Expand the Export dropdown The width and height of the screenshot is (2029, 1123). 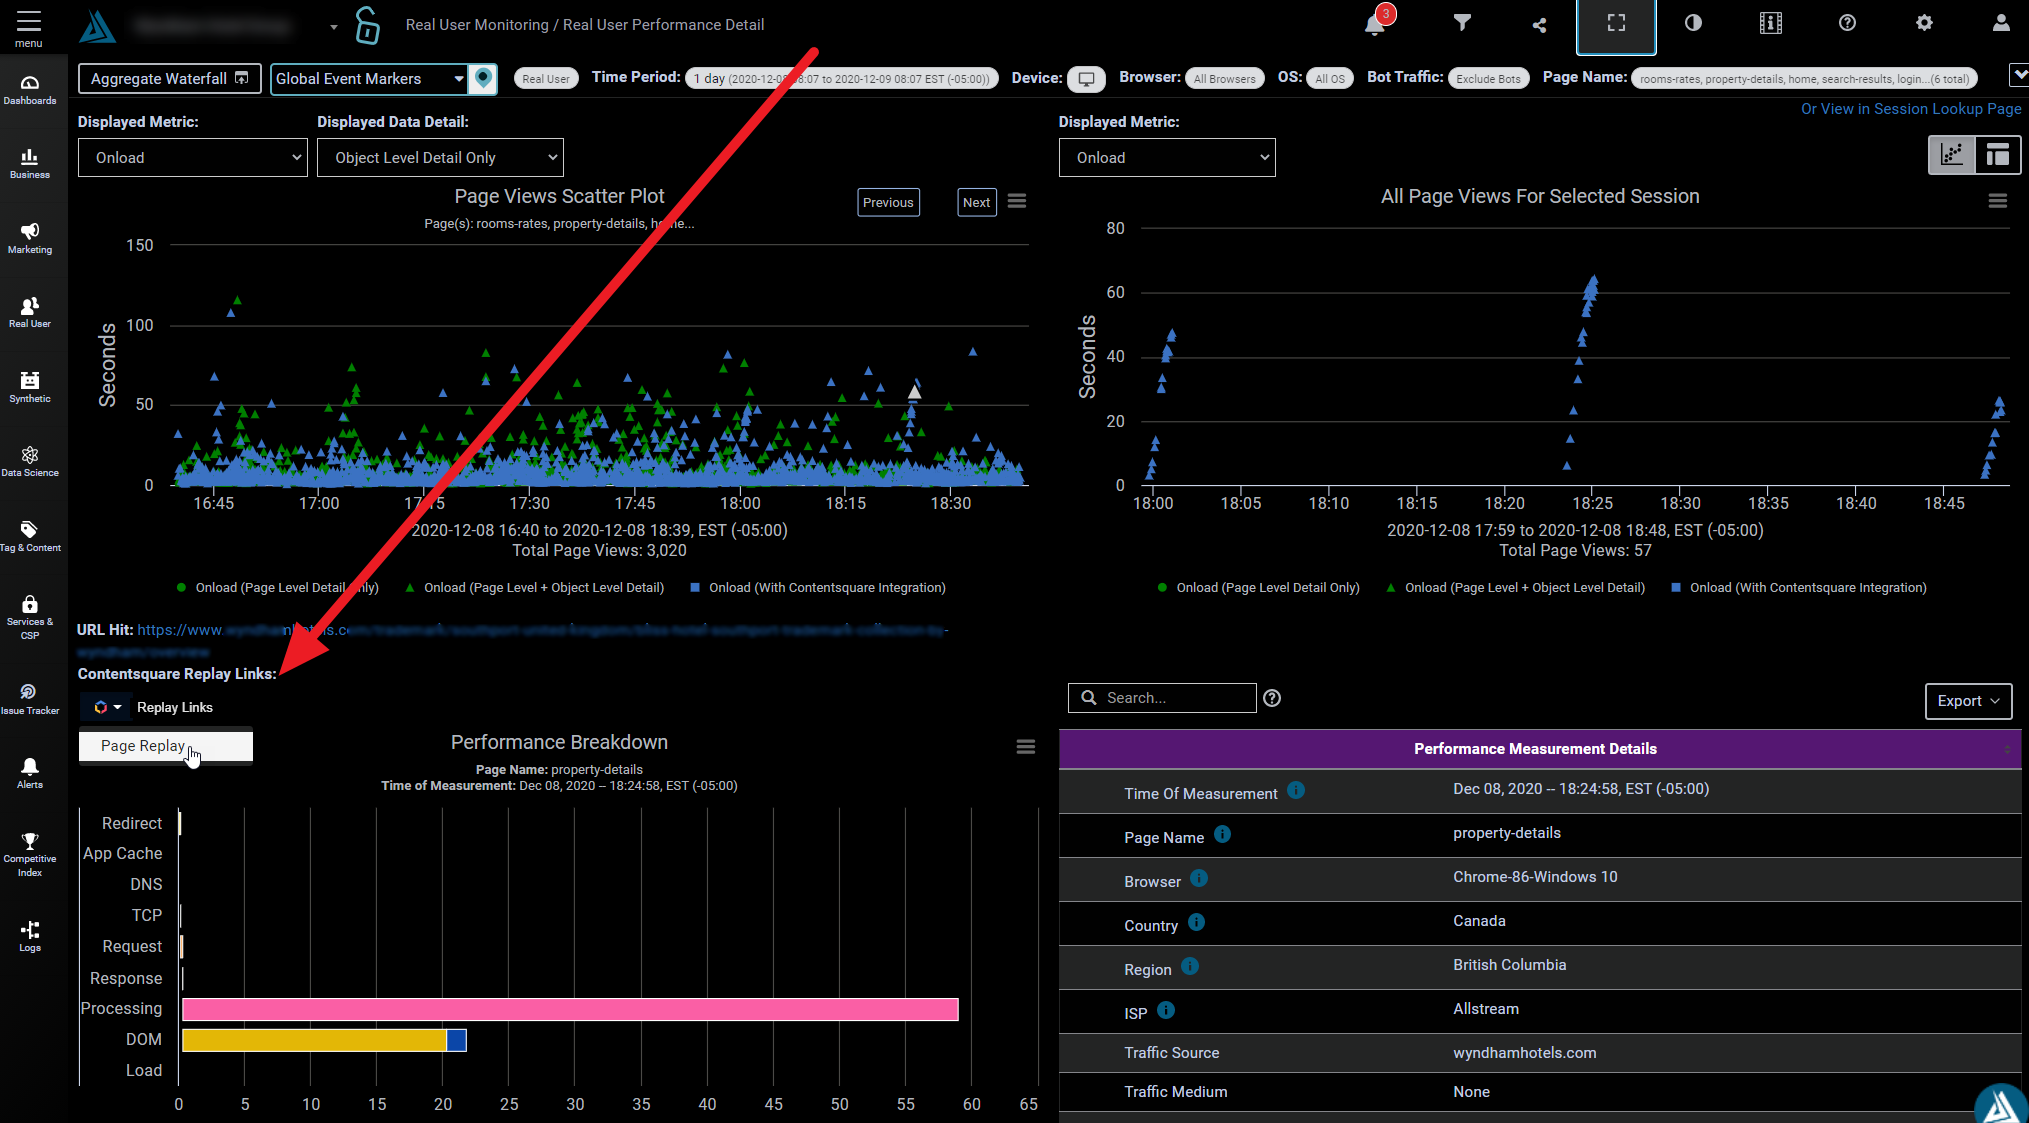[1967, 701]
